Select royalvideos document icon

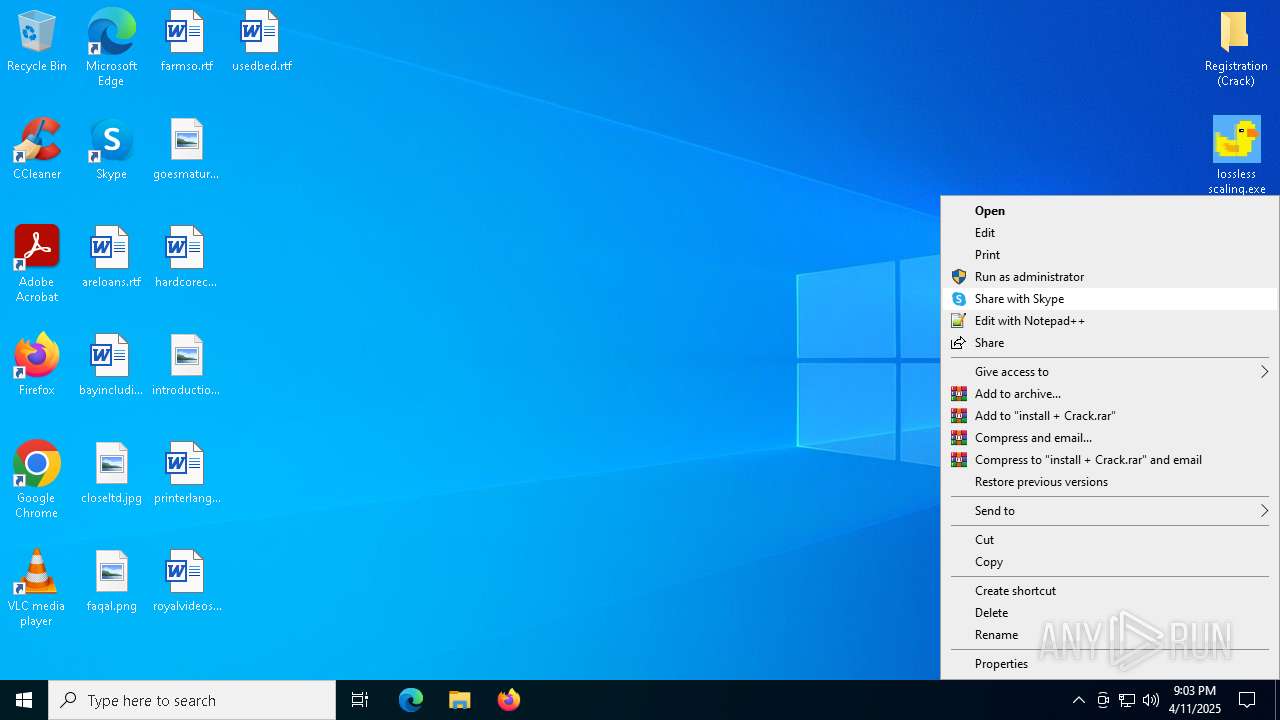[186, 582]
